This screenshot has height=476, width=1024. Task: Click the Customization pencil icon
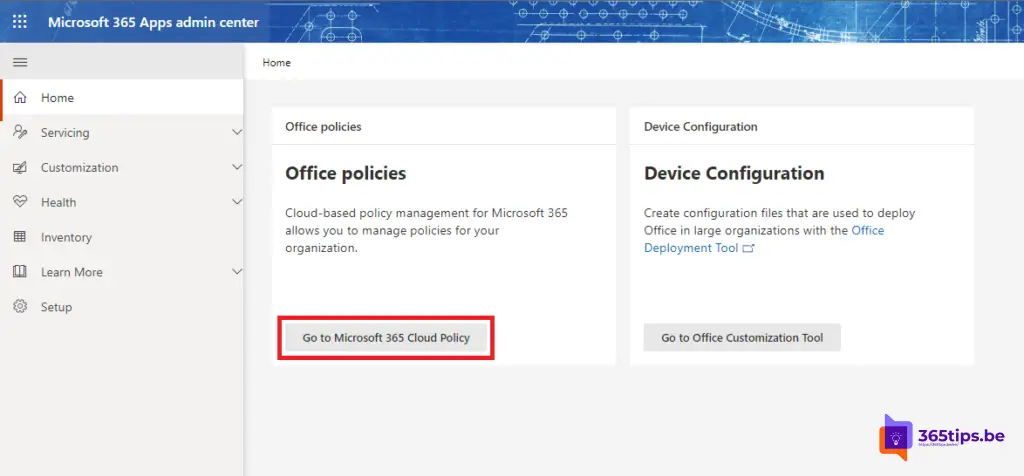click(x=20, y=167)
